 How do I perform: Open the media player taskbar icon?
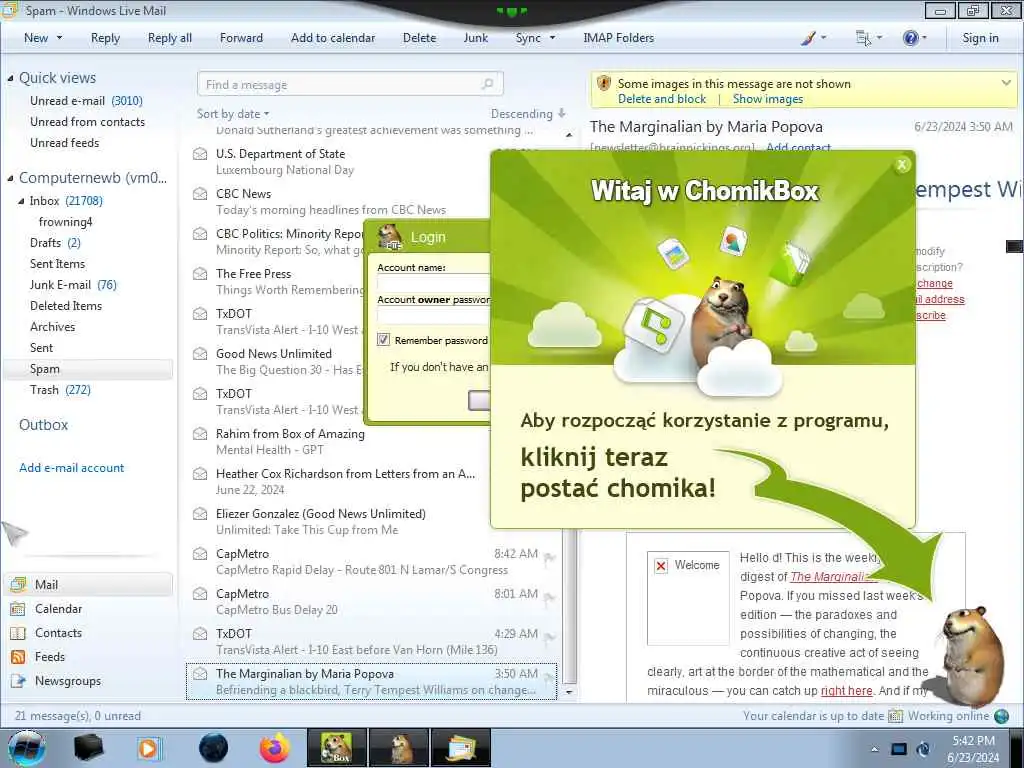149,748
